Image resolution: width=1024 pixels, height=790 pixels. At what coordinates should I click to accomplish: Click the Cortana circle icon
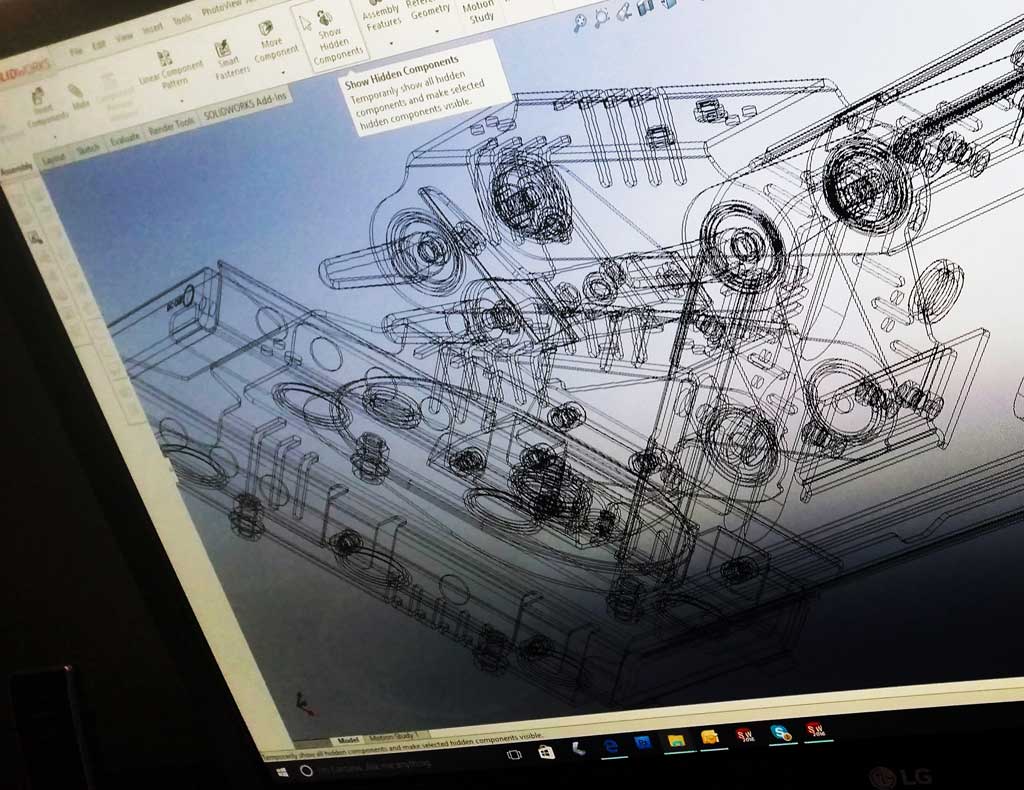pyautogui.click(x=306, y=770)
